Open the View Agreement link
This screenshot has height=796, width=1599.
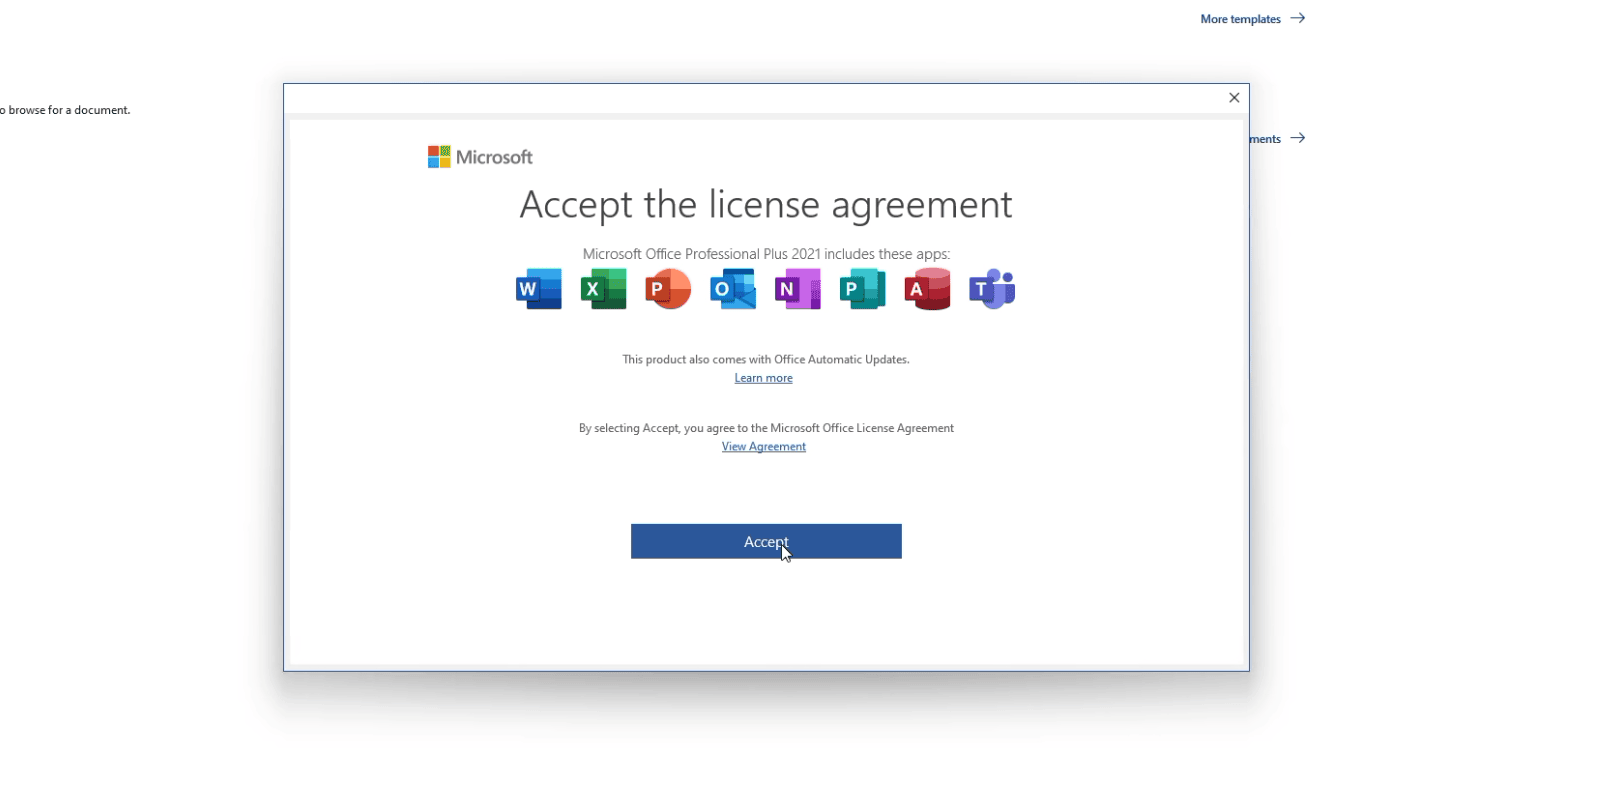764,447
